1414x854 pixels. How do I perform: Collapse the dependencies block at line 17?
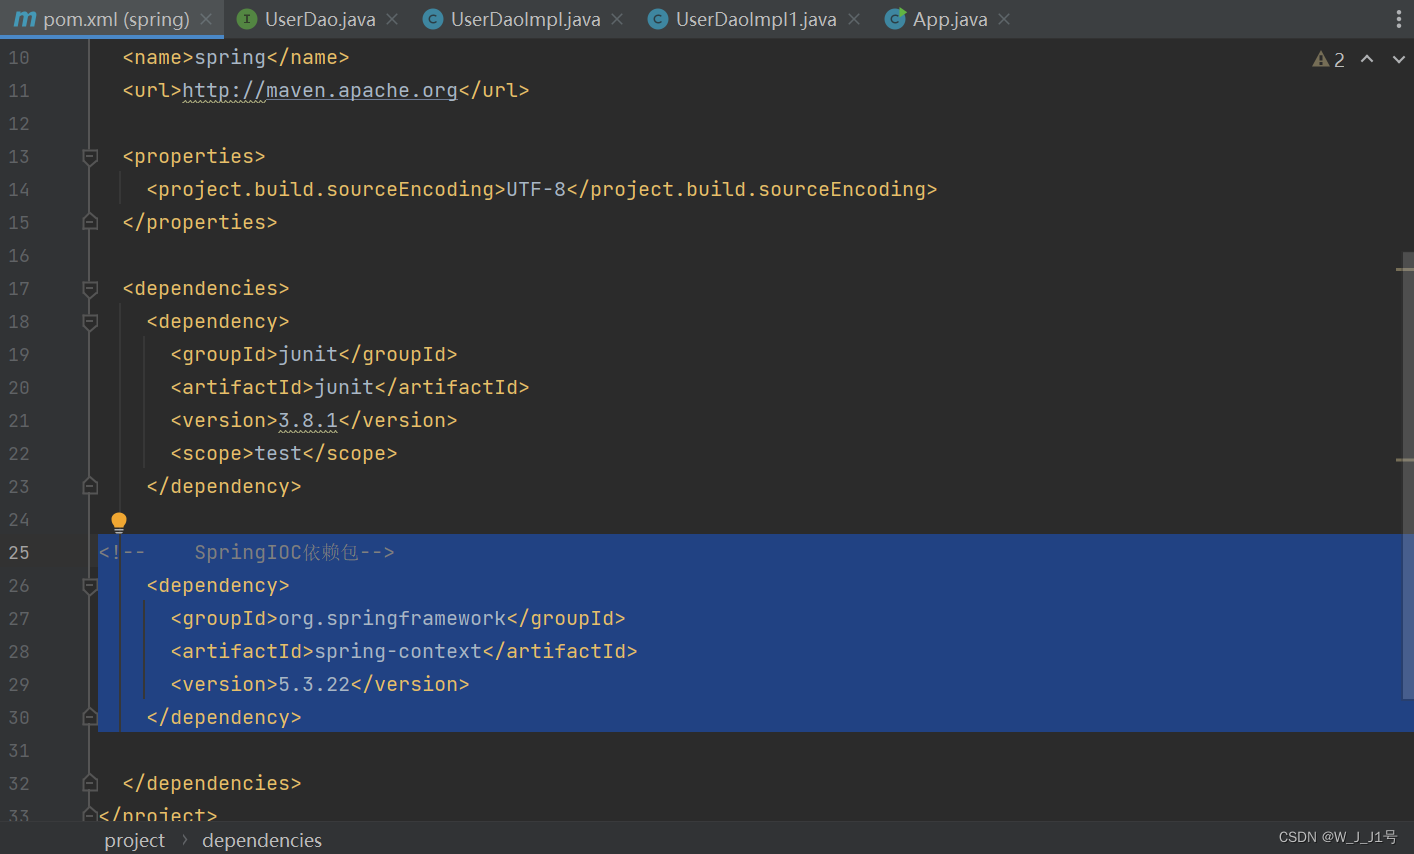[x=90, y=288]
